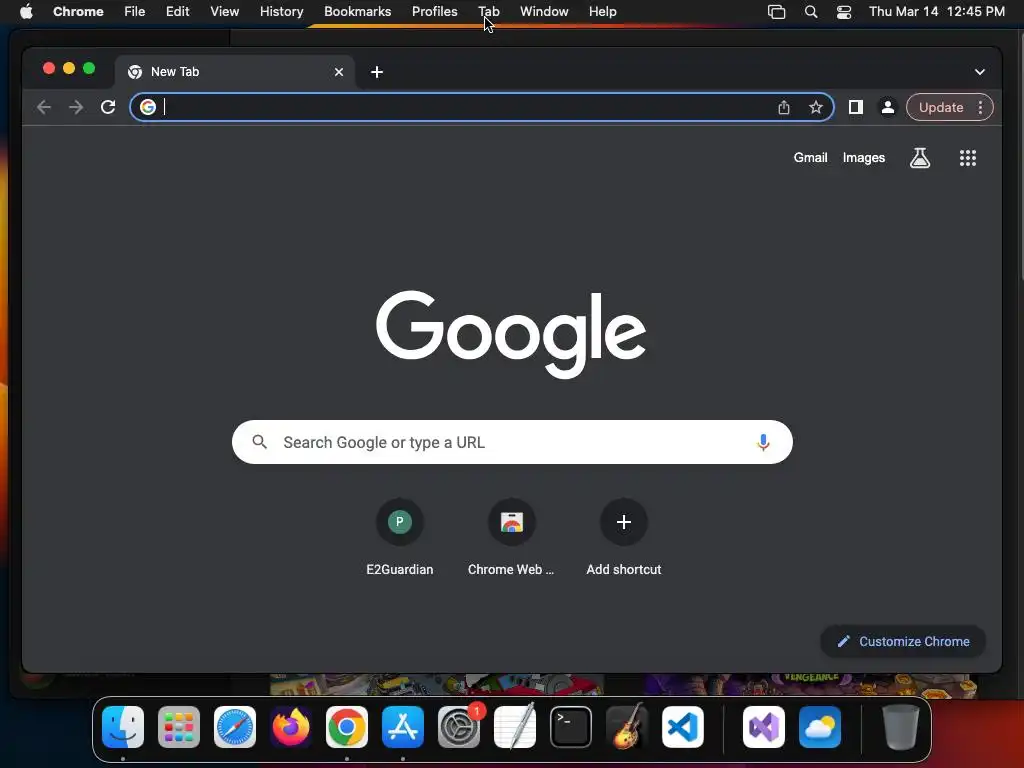Open the Bookmarks menu
The image size is (1024, 768).
click(357, 12)
